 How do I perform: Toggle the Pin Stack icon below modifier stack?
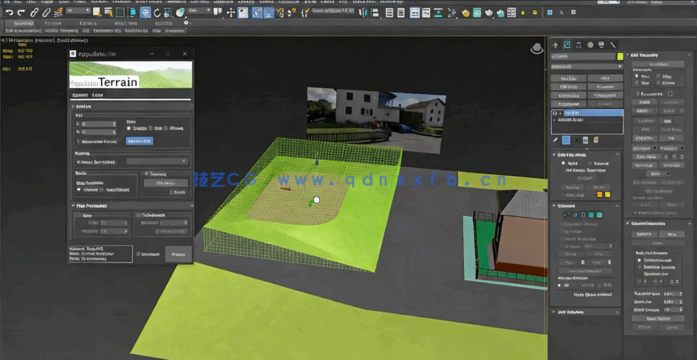[555, 140]
